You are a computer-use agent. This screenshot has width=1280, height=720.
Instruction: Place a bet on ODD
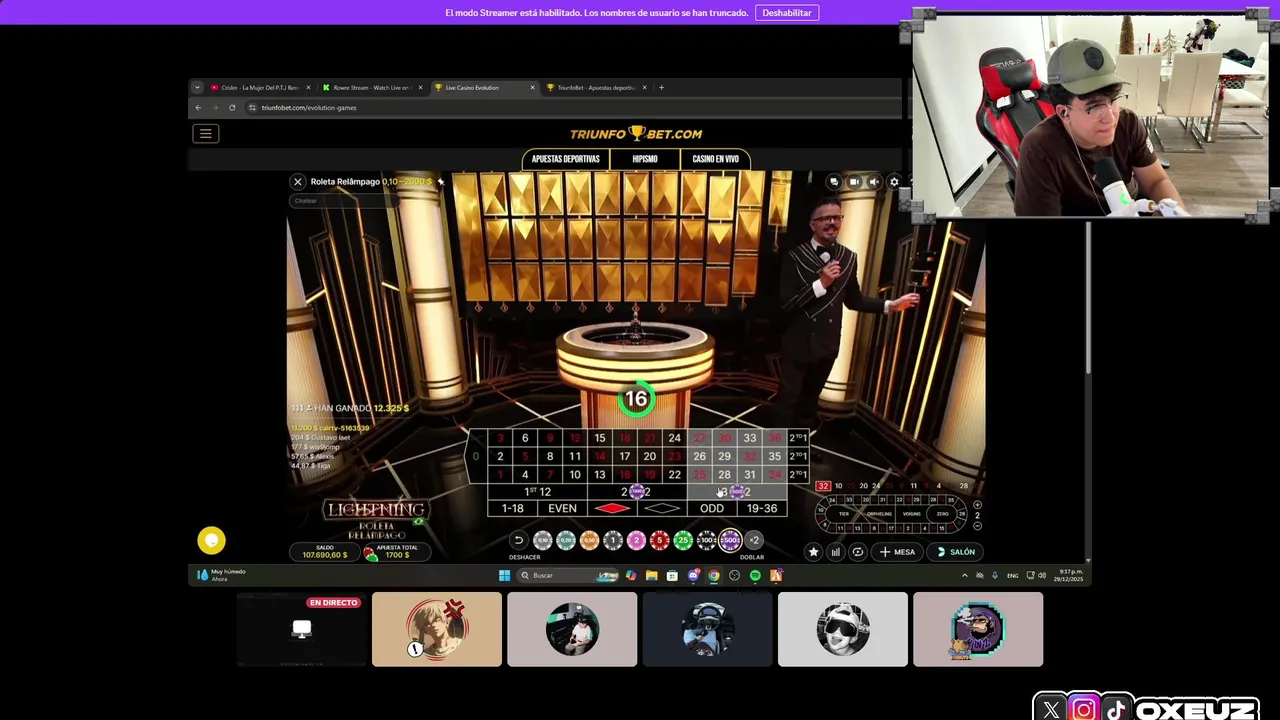click(x=711, y=508)
